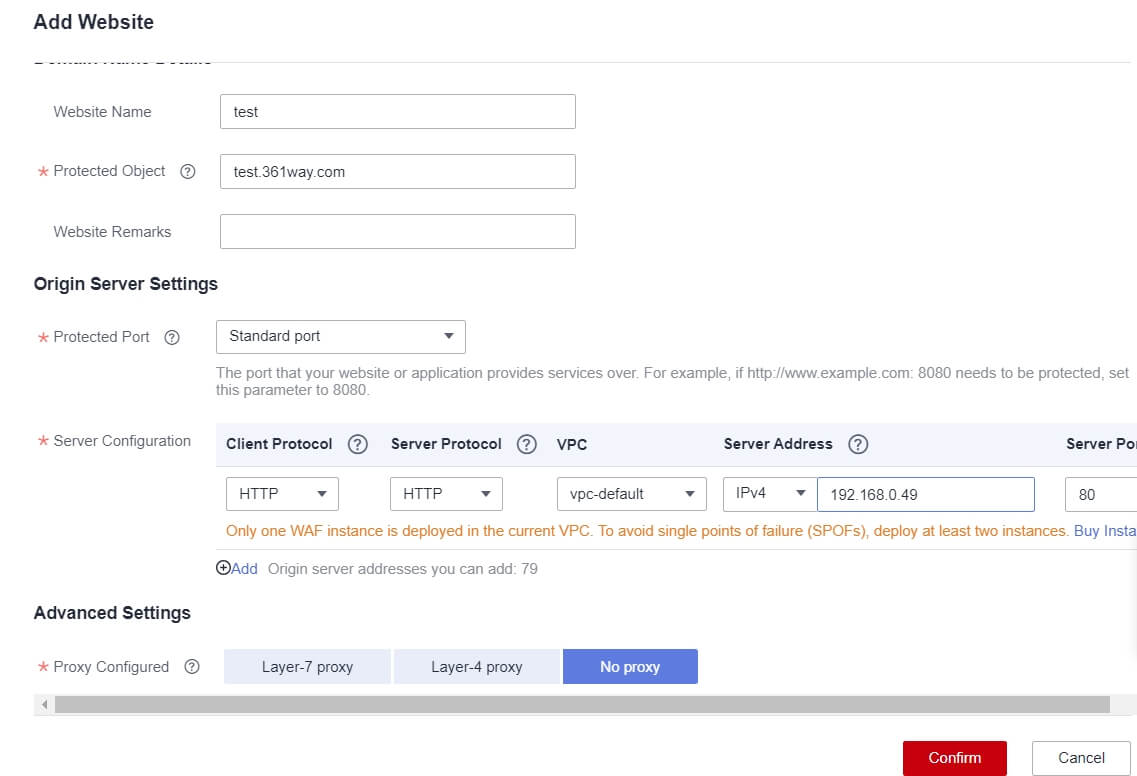
Task: Choose the No proxy option
Action: [x=630, y=666]
